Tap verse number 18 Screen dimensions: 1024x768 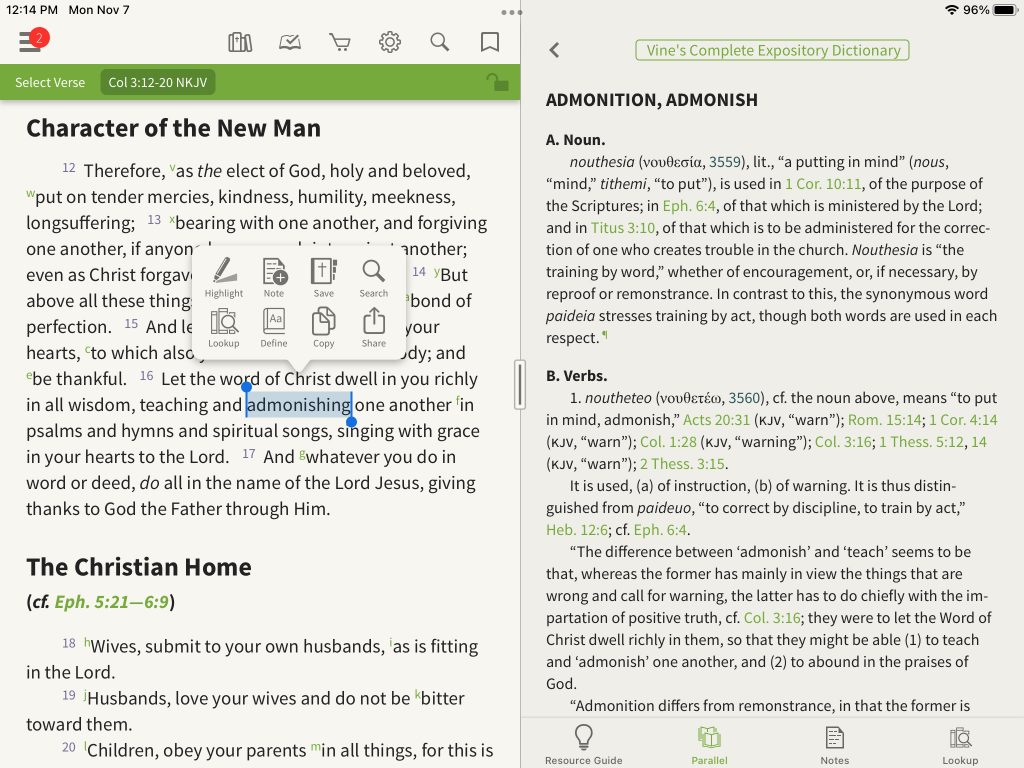(69, 643)
